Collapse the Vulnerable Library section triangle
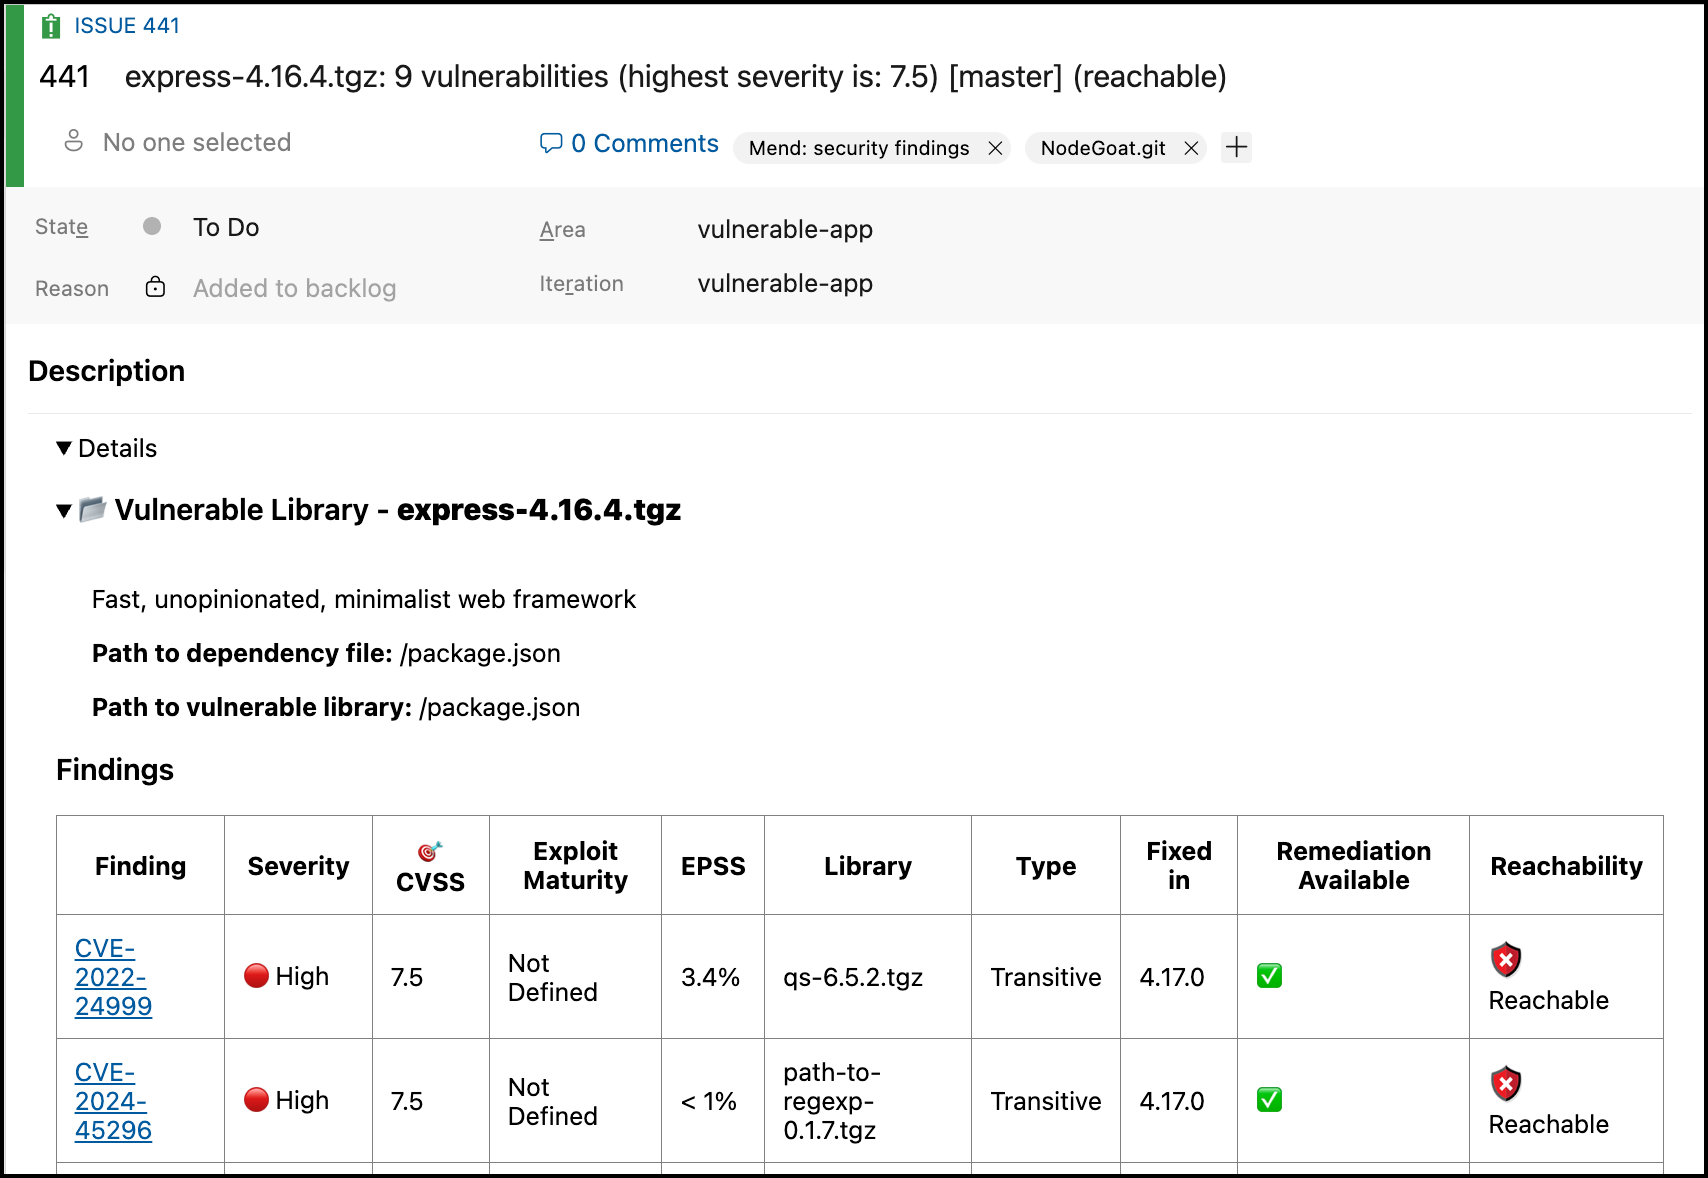The width and height of the screenshot is (1708, 1178). point(64,511)
